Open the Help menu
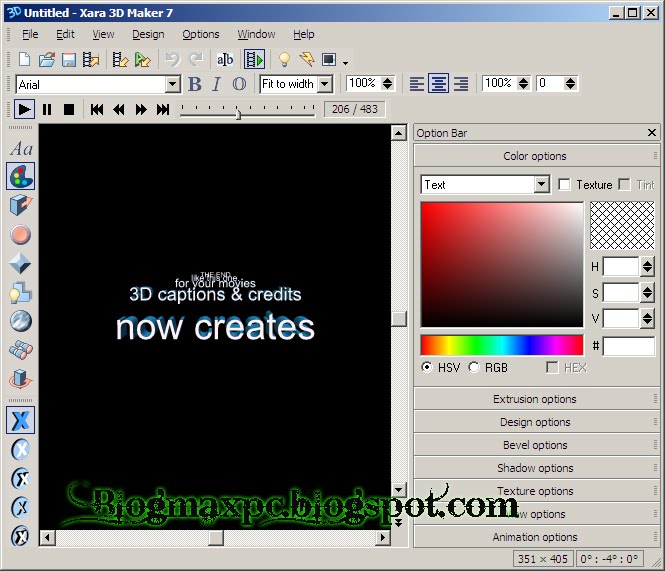 (x=304, y=34)
